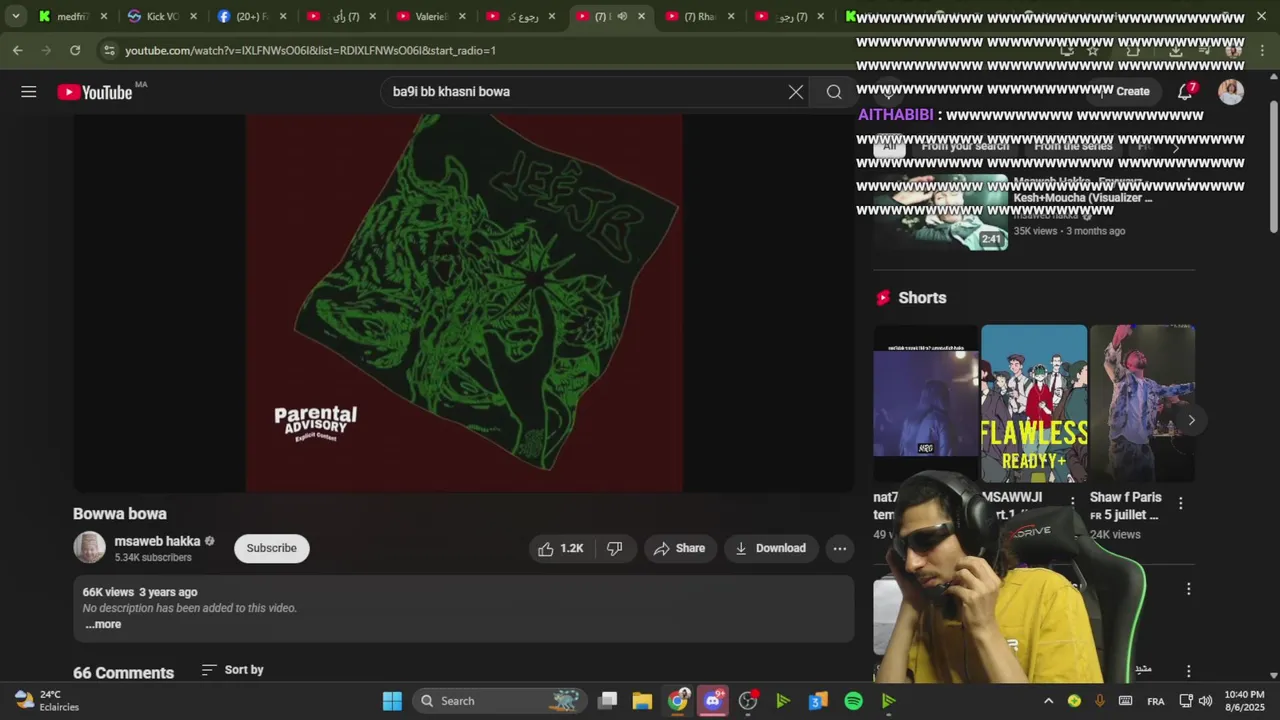
Task: Go to YouTube home via the logo
Action: pyautogui.click(x=95, y=92)
